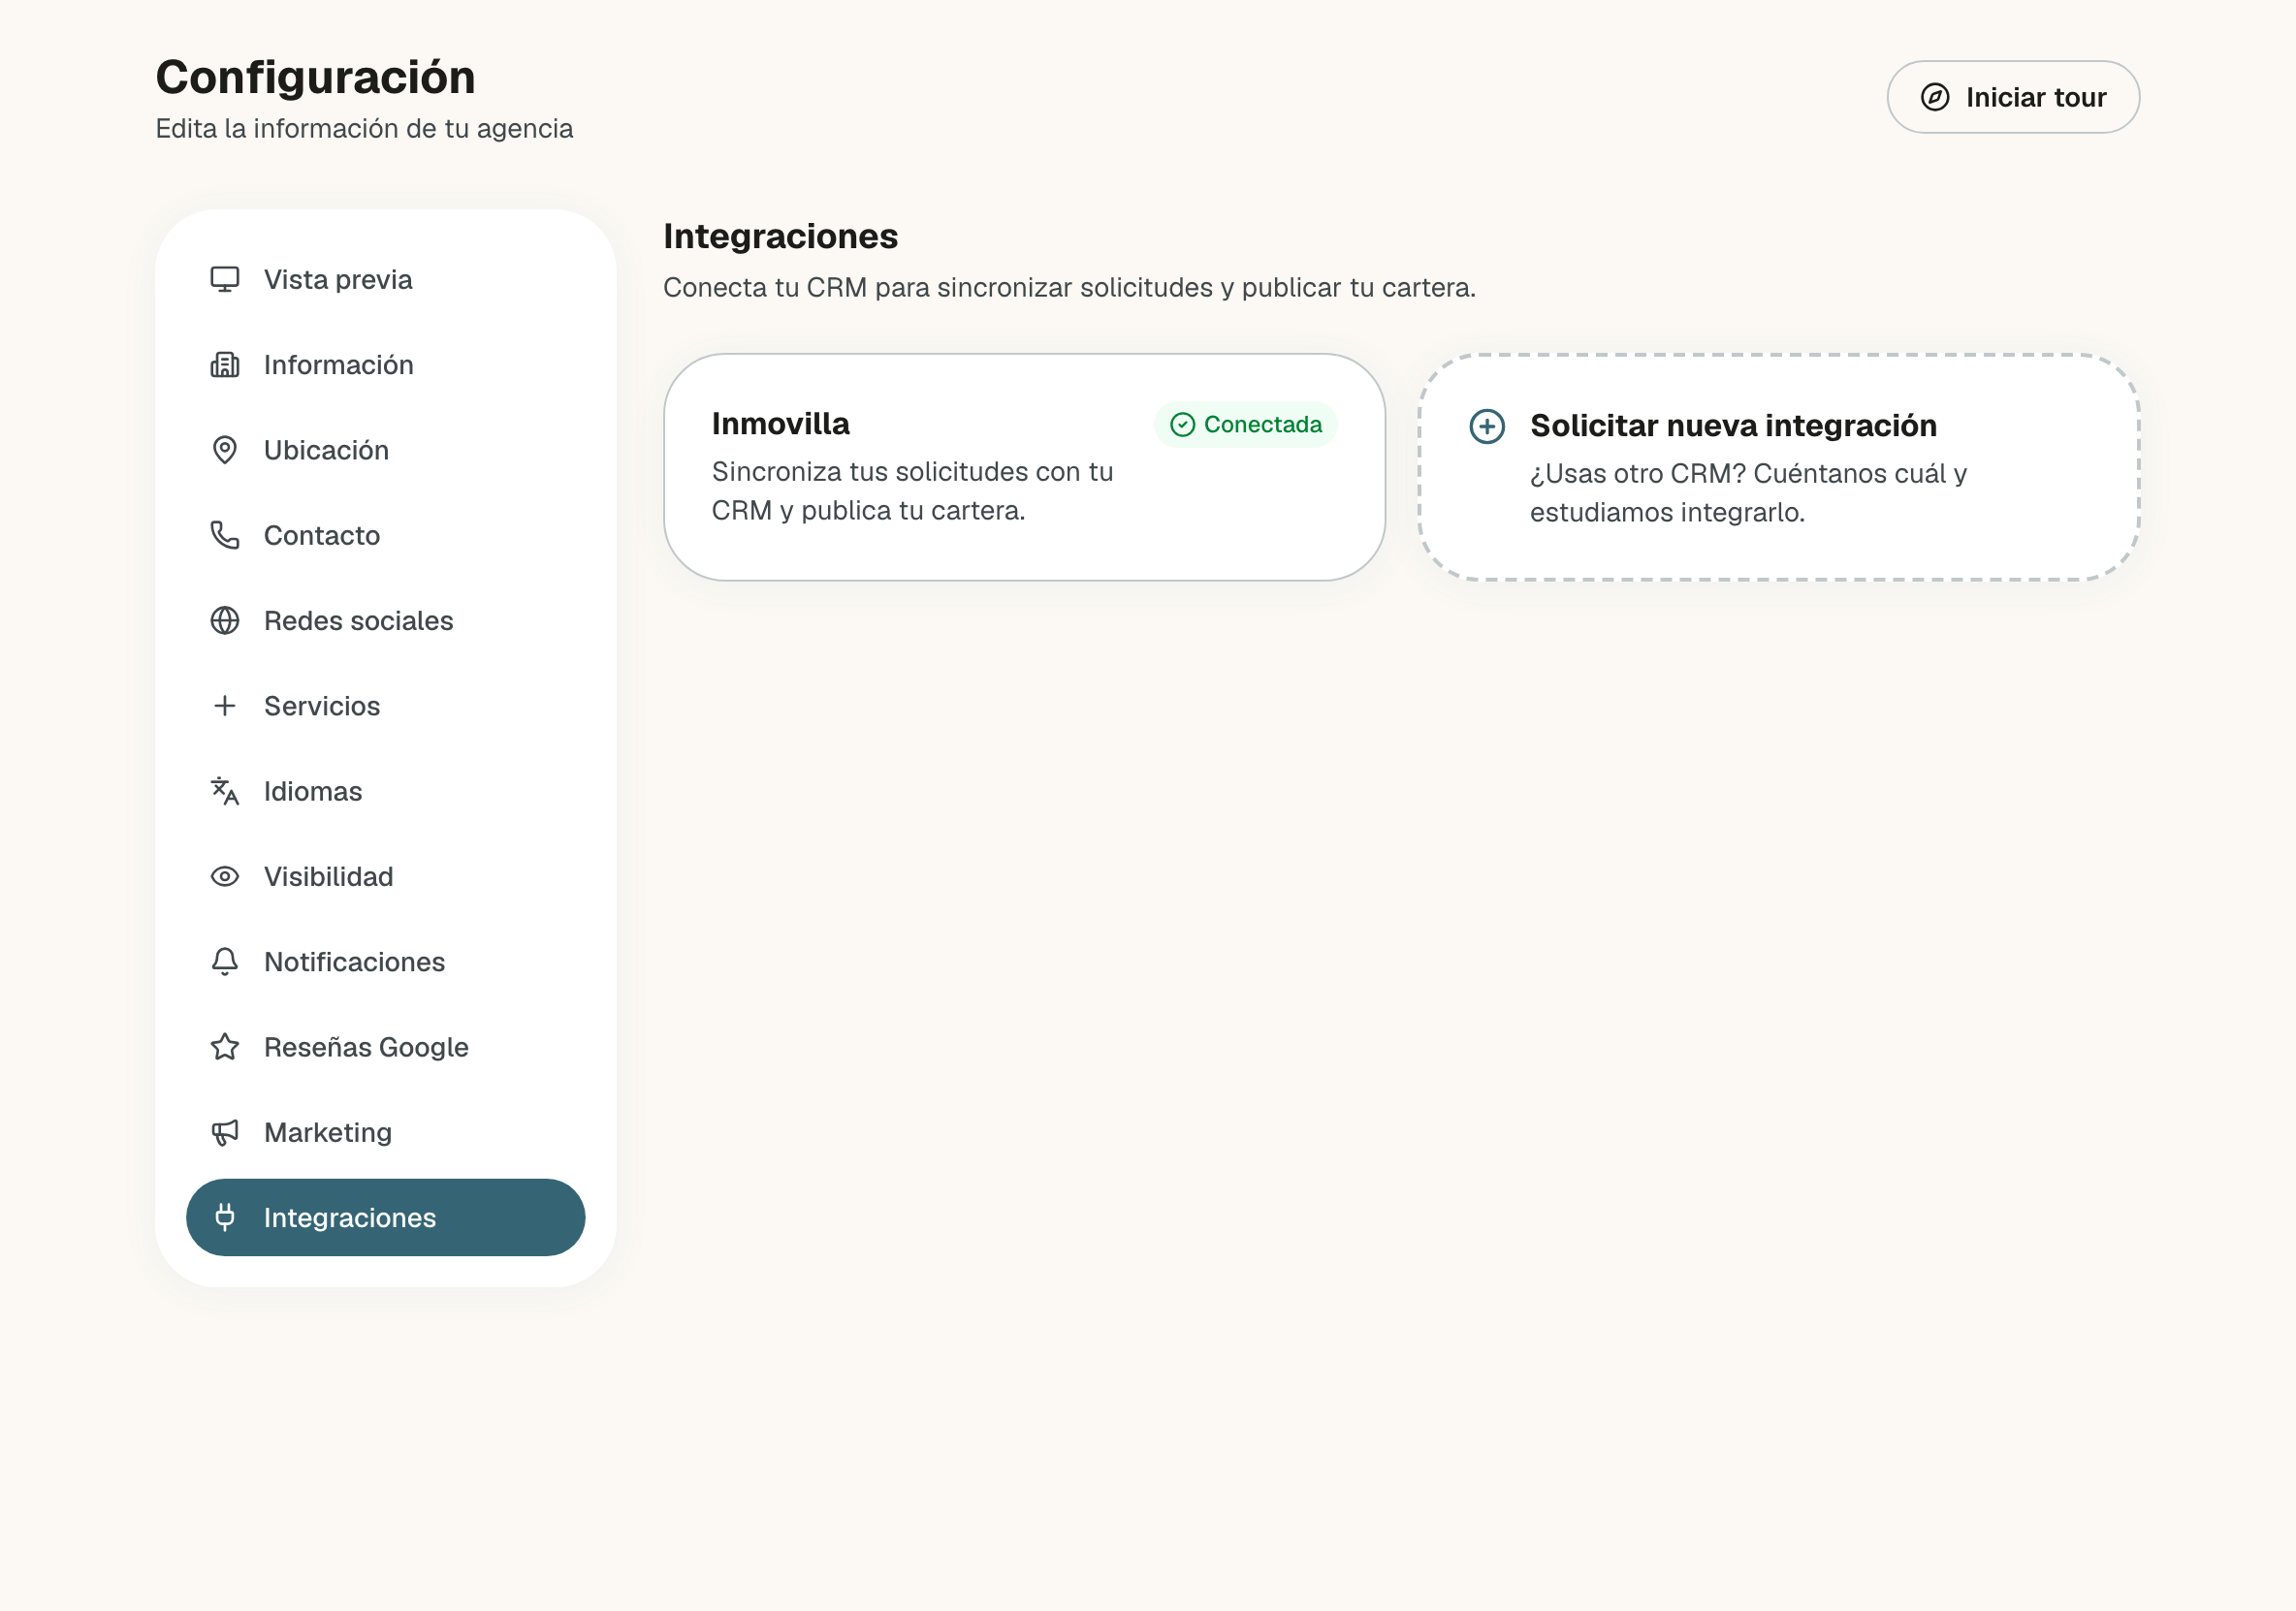2296x1611 pixels.
Task: Select Marketing in the sidebar
Action: coord(386,1132)
